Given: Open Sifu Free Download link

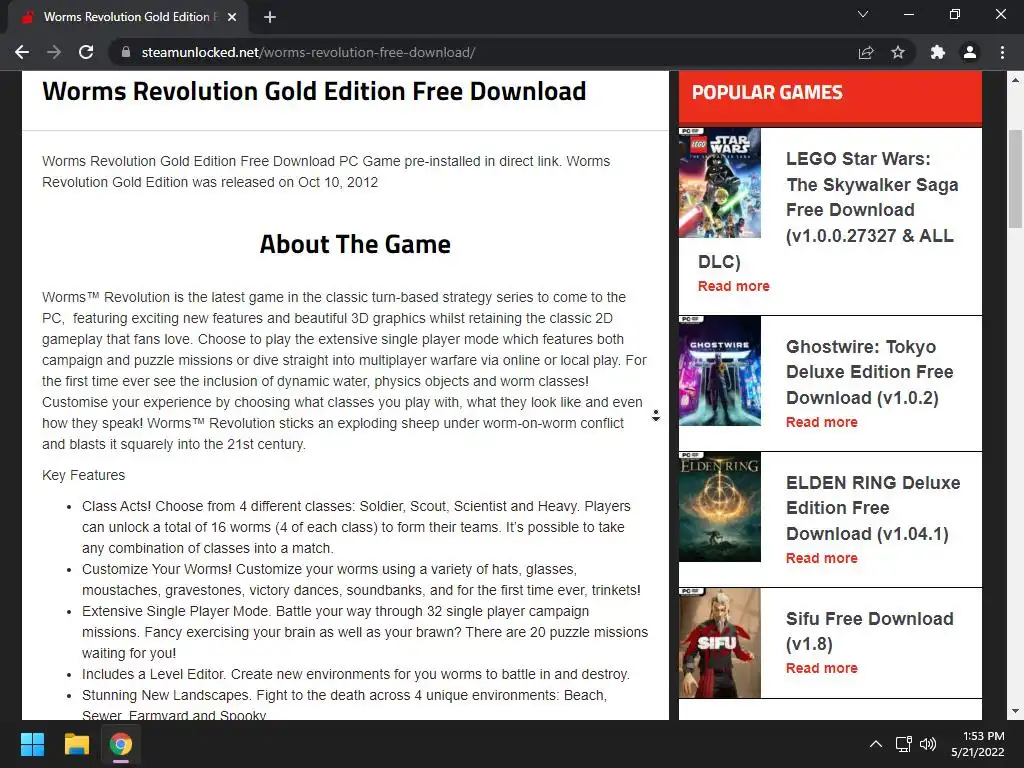Looking at the screenshot, I should (x=869, y=631).
